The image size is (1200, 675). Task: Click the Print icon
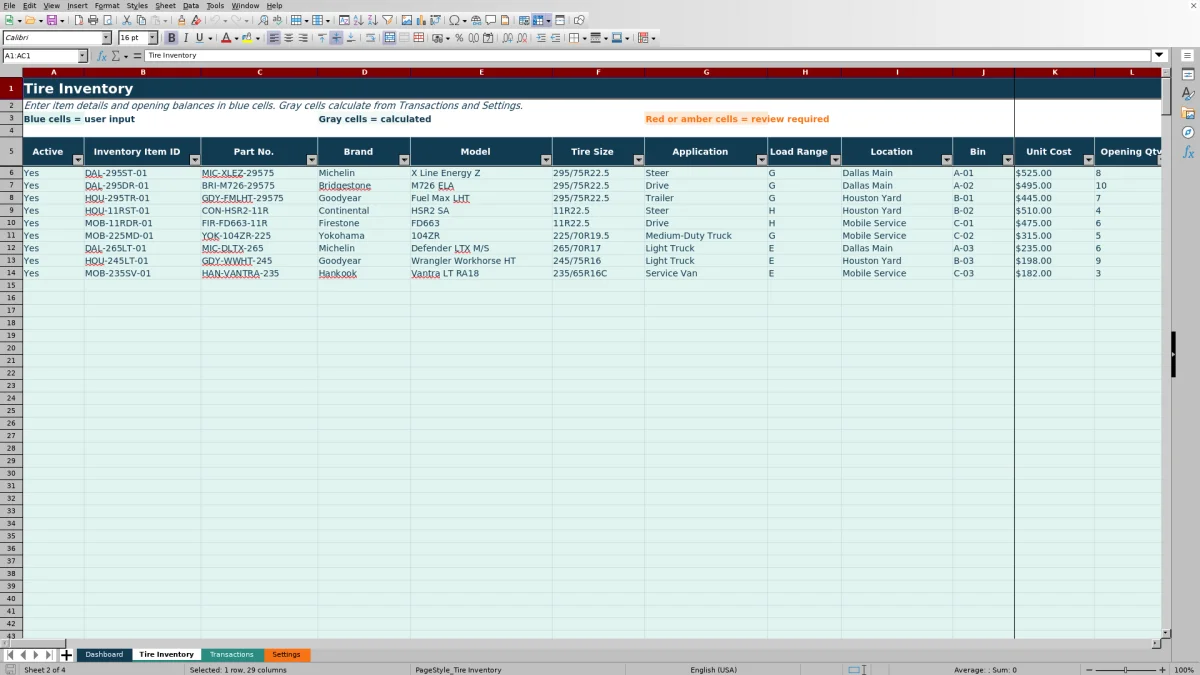pyautogui.click(x=92, y=20)
